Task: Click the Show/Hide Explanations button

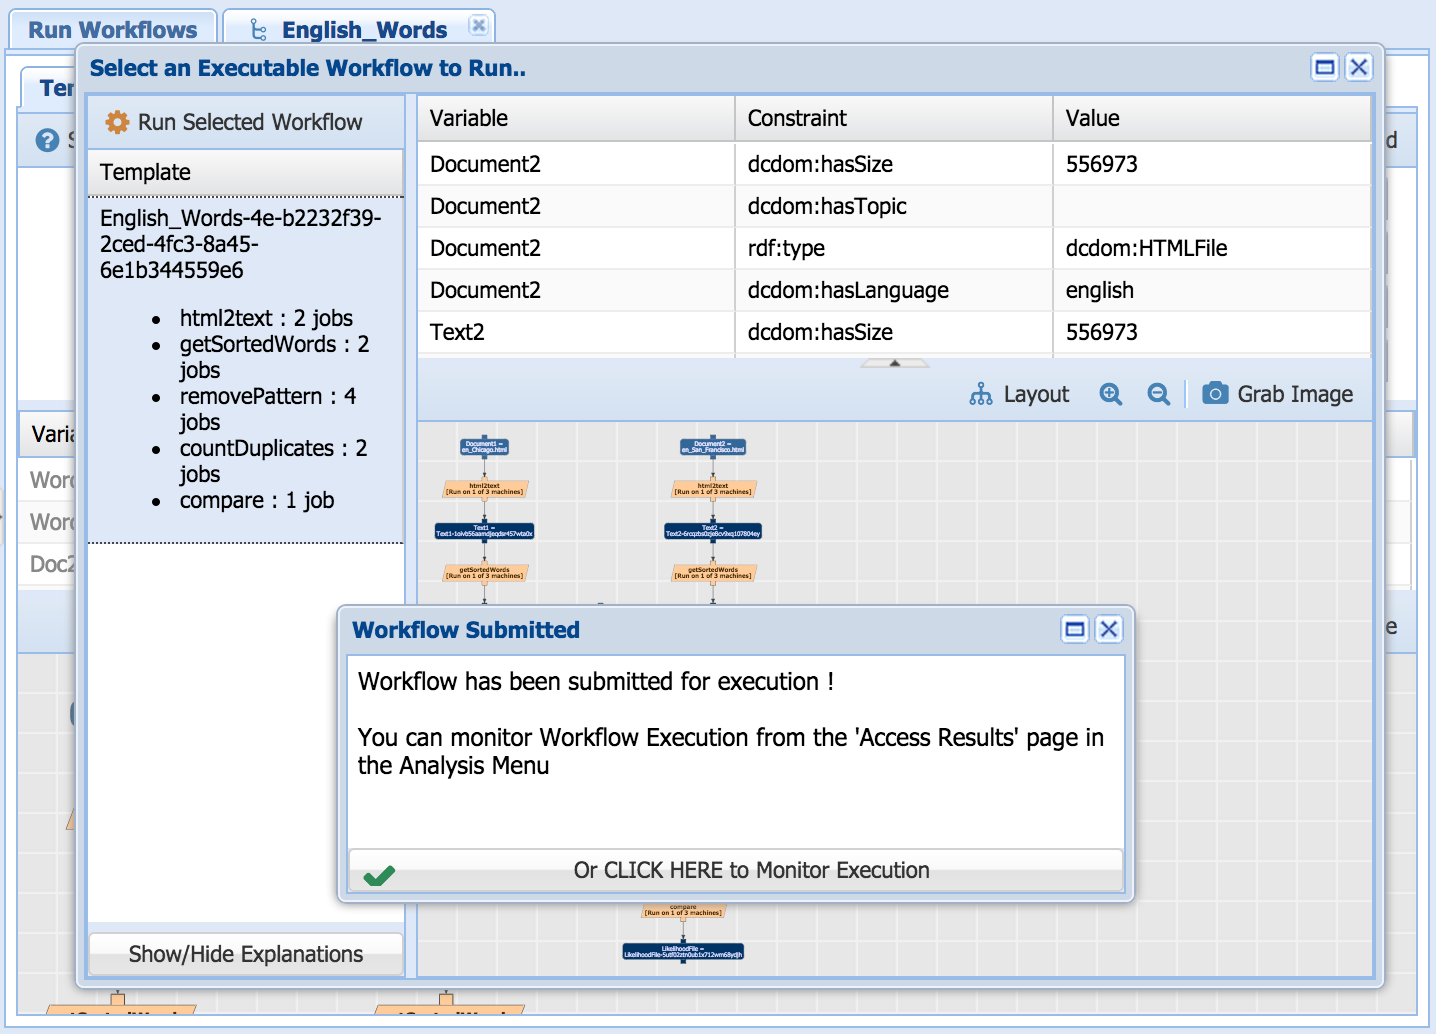Action: pos(246,954)
